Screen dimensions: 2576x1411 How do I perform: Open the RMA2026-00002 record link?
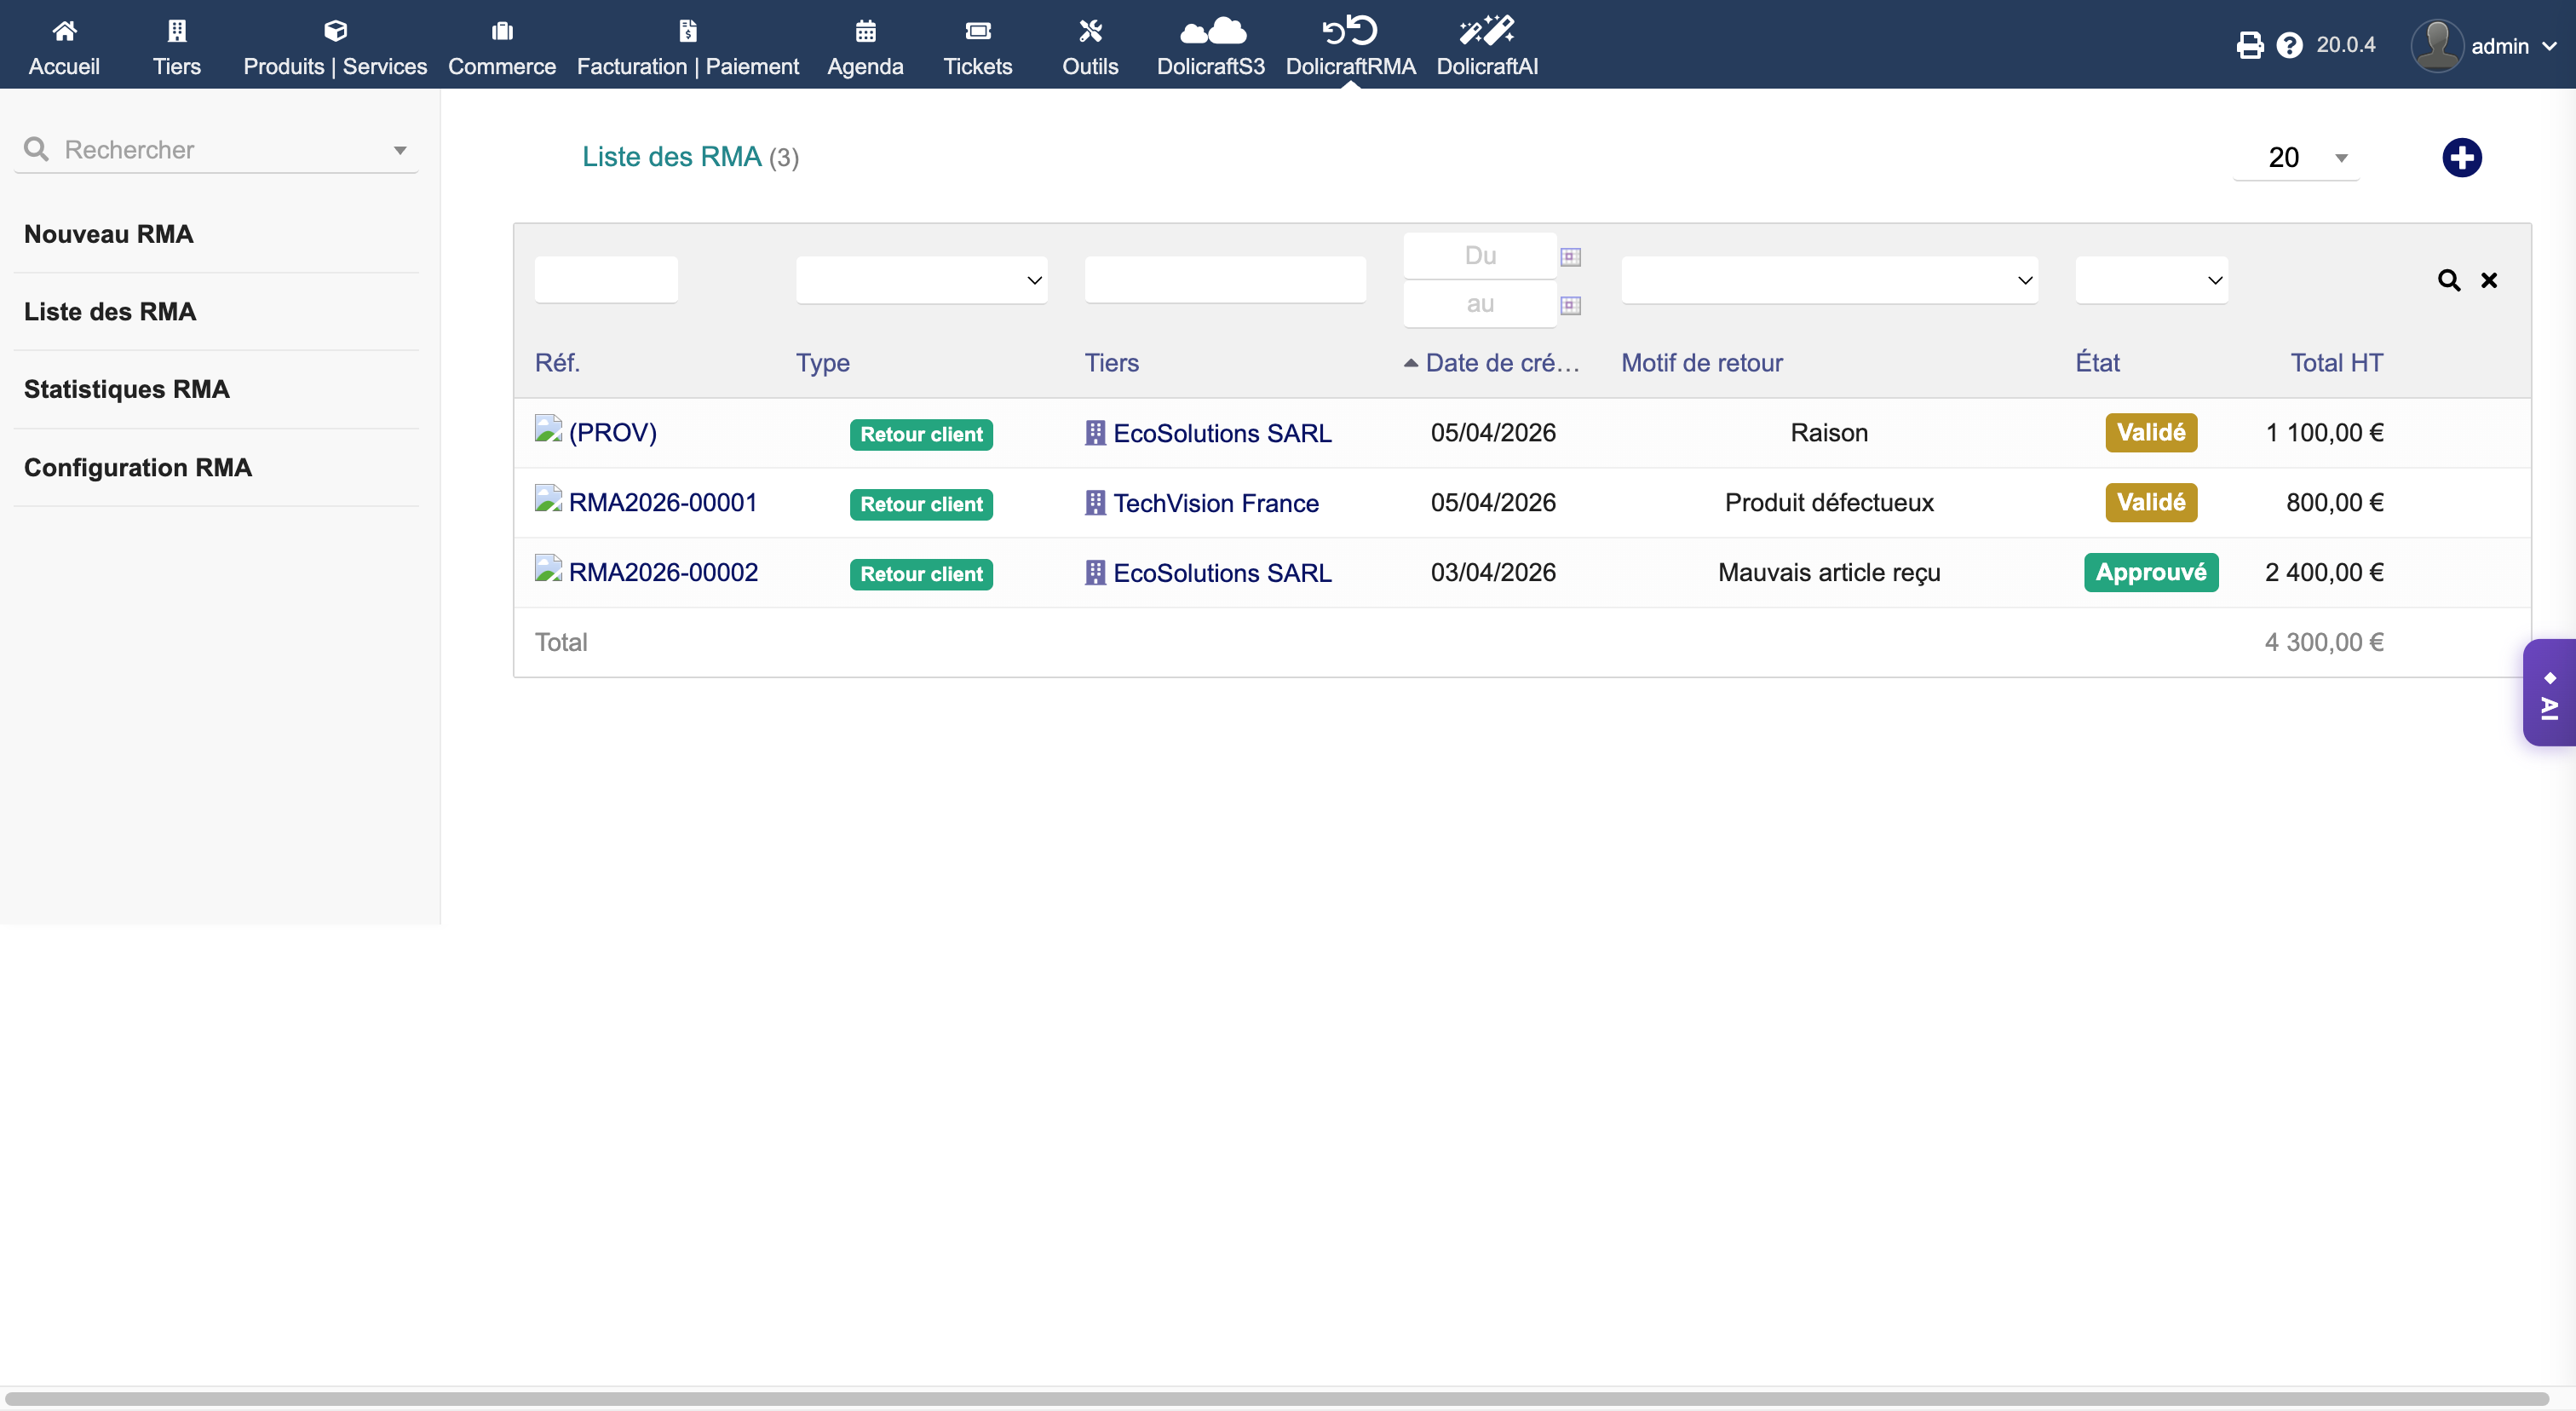[663, 572]
